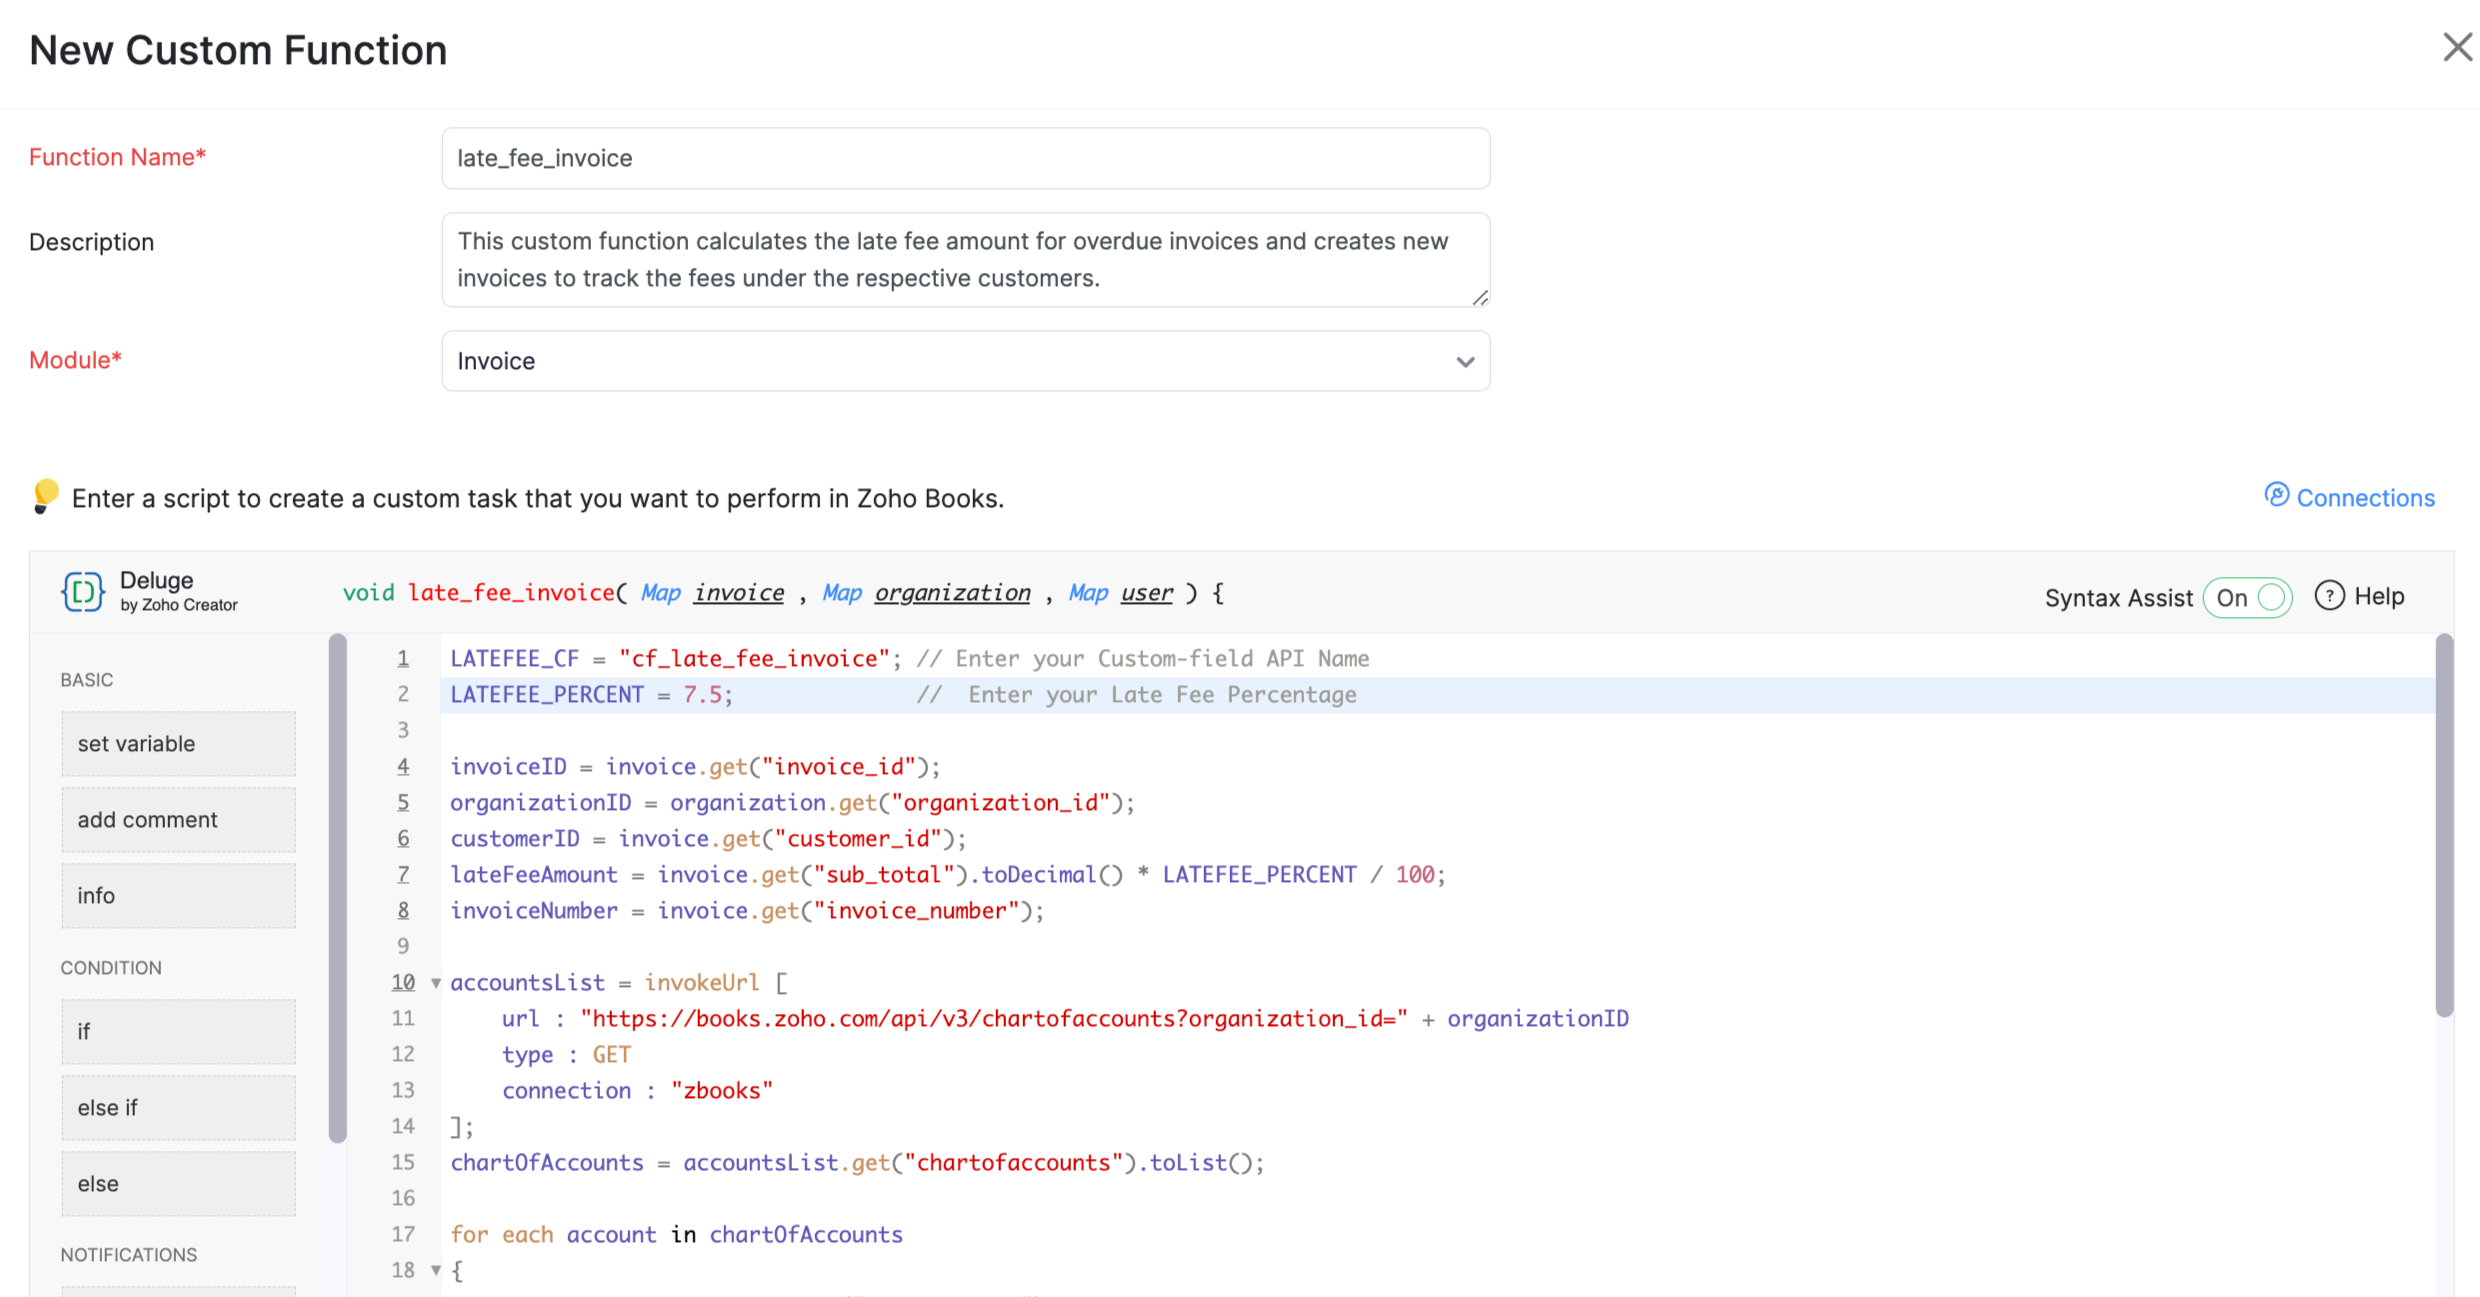Click inside the Description text area
Viewport: 2480px width, 1297px height.
pos(965,260)
